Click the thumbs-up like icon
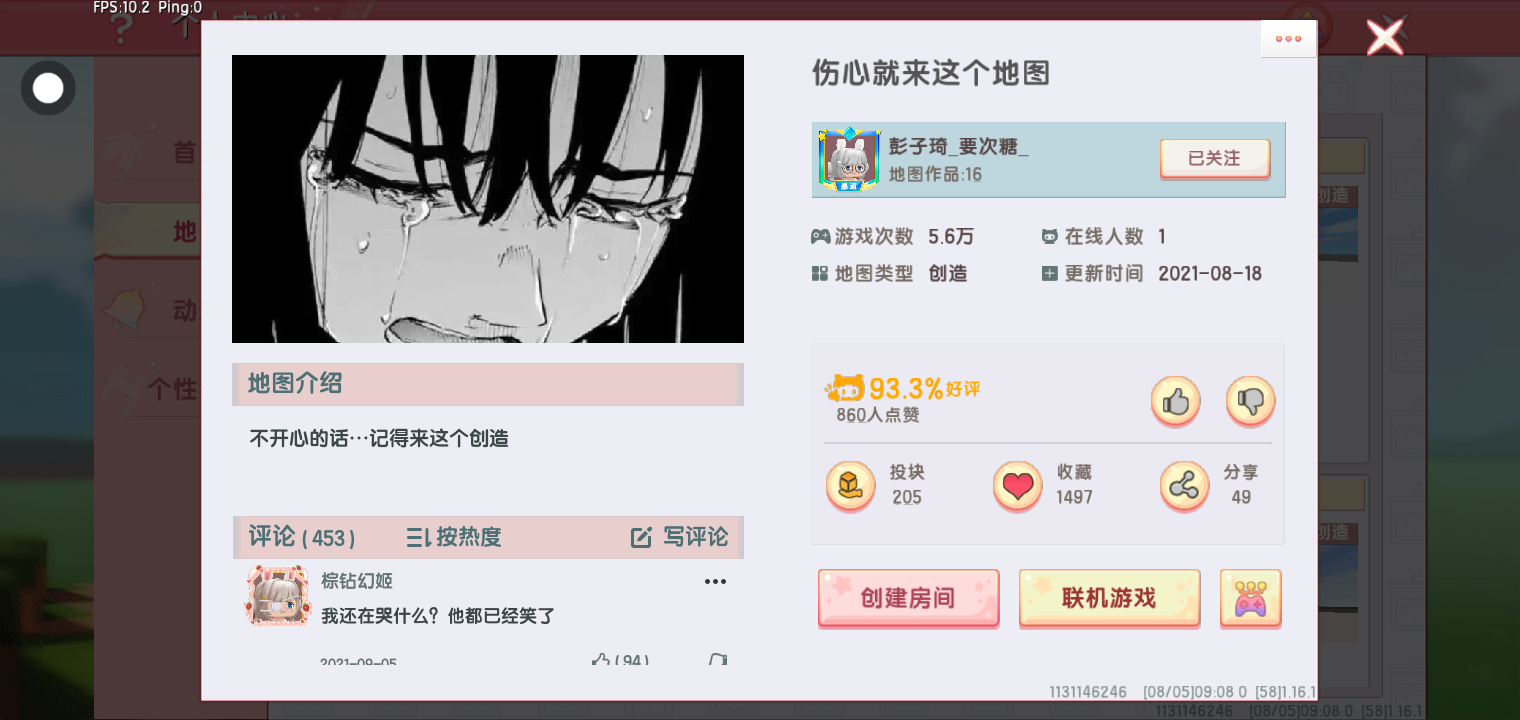 (1176, 402)
